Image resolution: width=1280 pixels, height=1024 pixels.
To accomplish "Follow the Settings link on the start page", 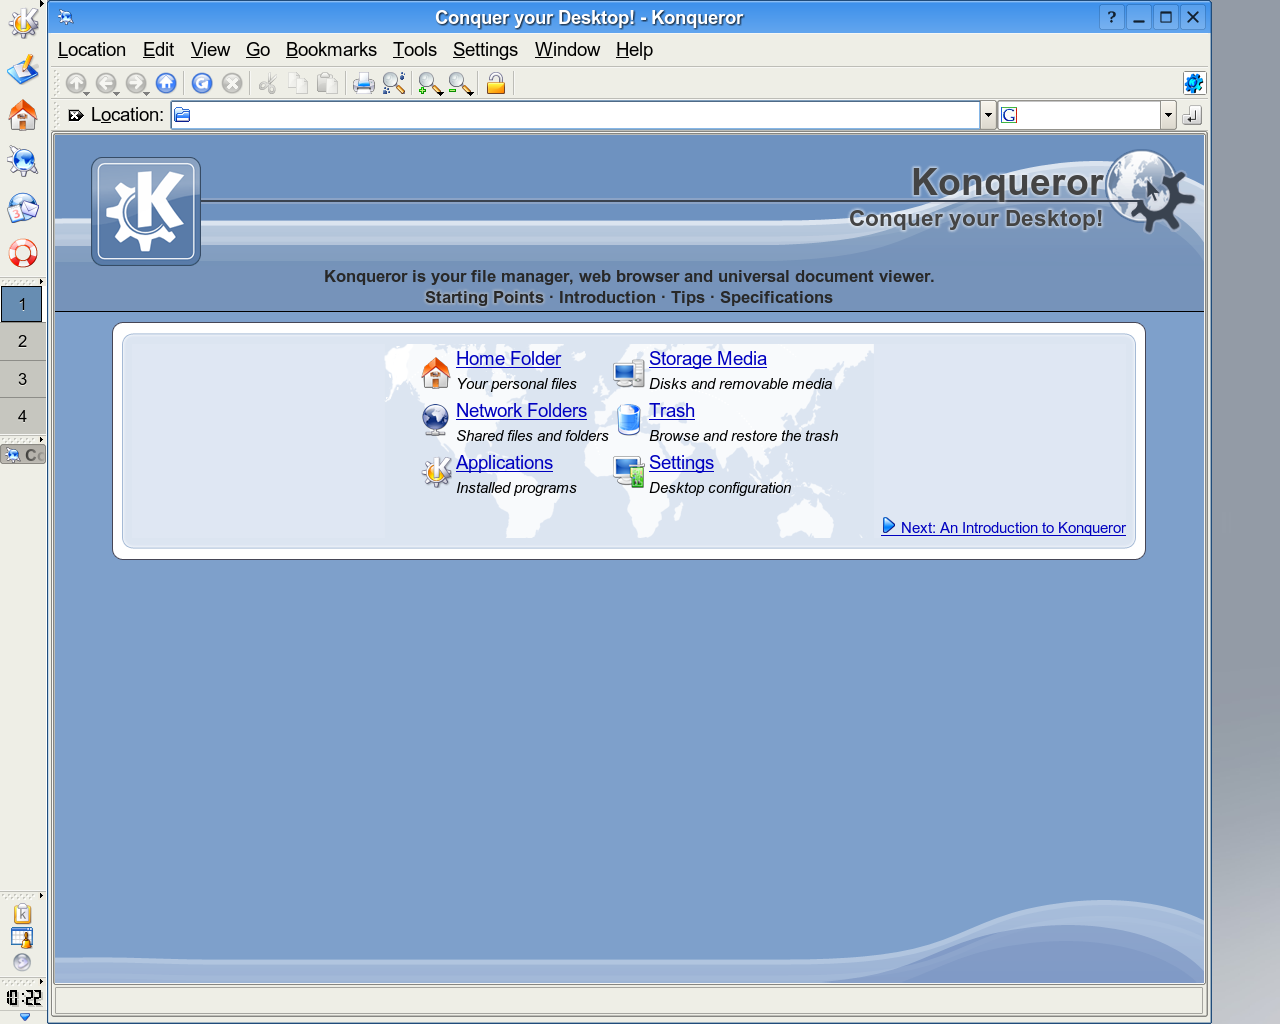I will pyautogui.click(x=681, y=463).
